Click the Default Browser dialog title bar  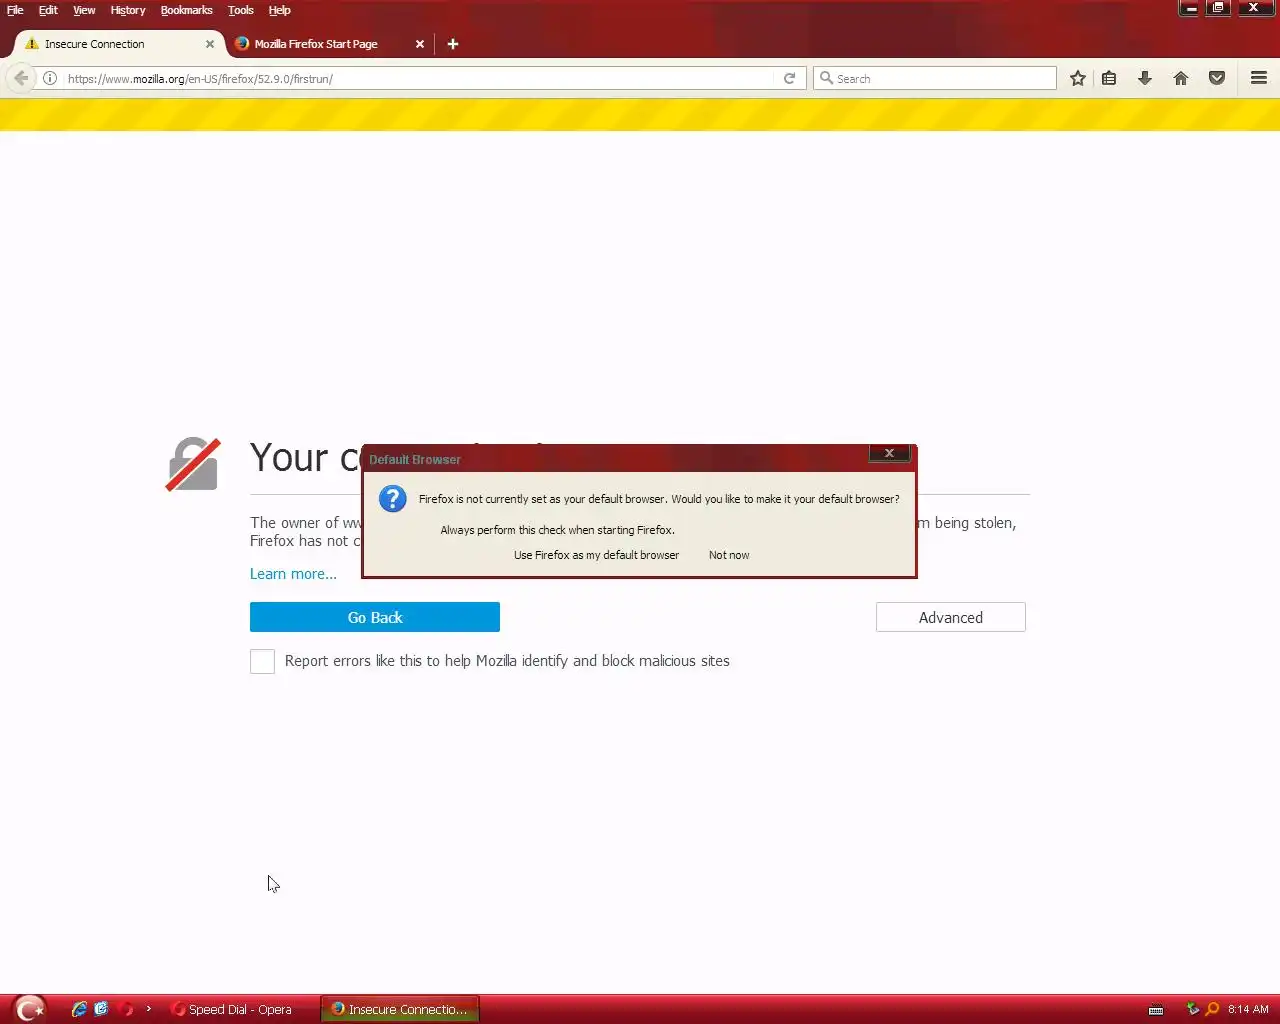click(615, 459)
